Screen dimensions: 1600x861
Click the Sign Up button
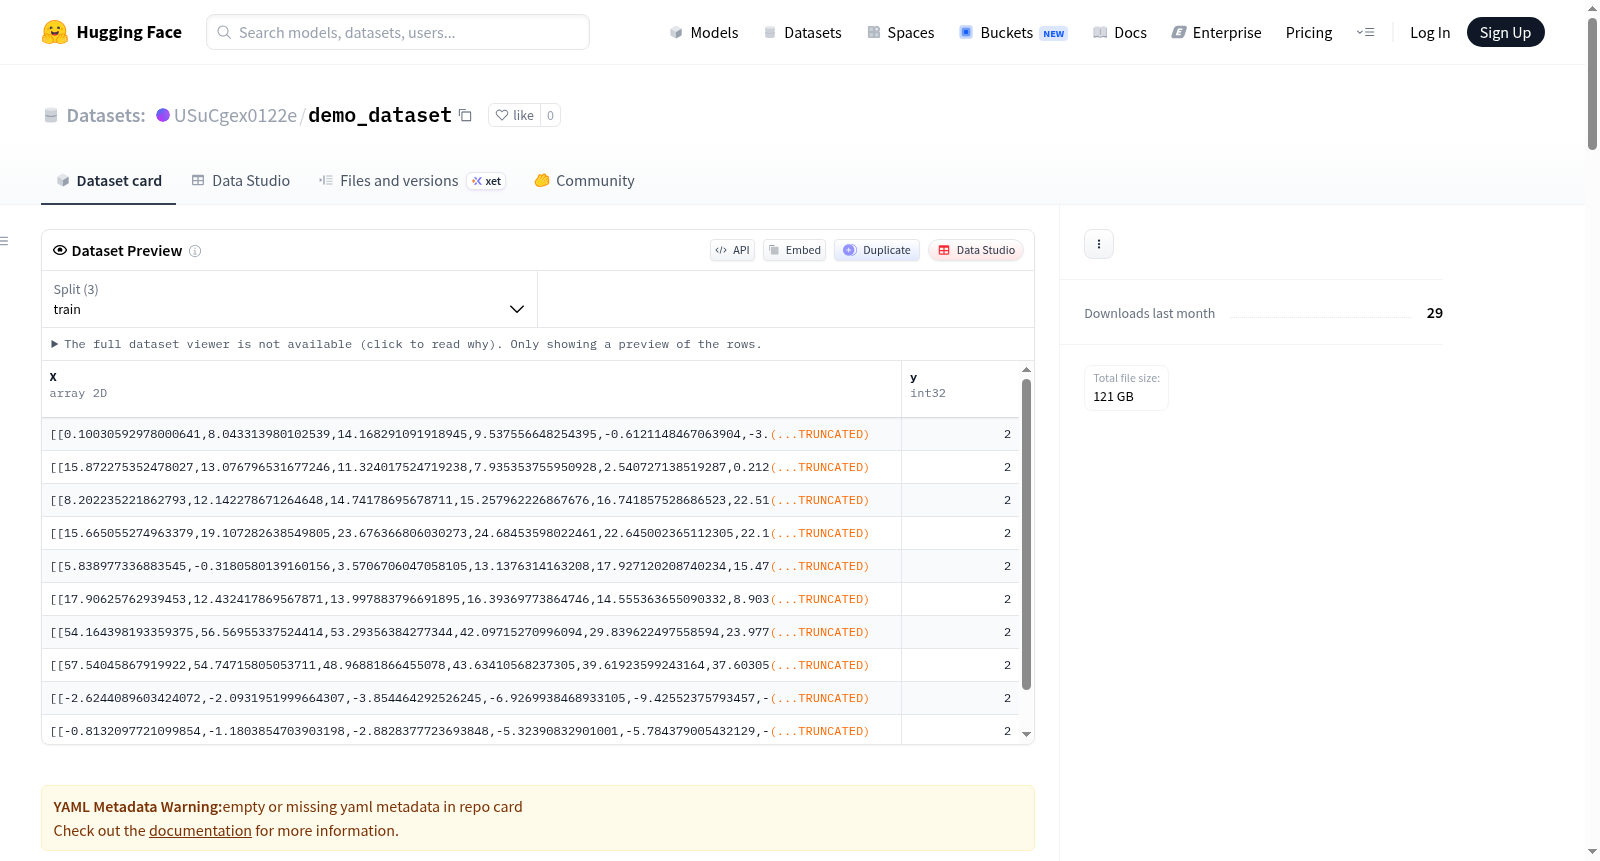tap(1505, 32)
